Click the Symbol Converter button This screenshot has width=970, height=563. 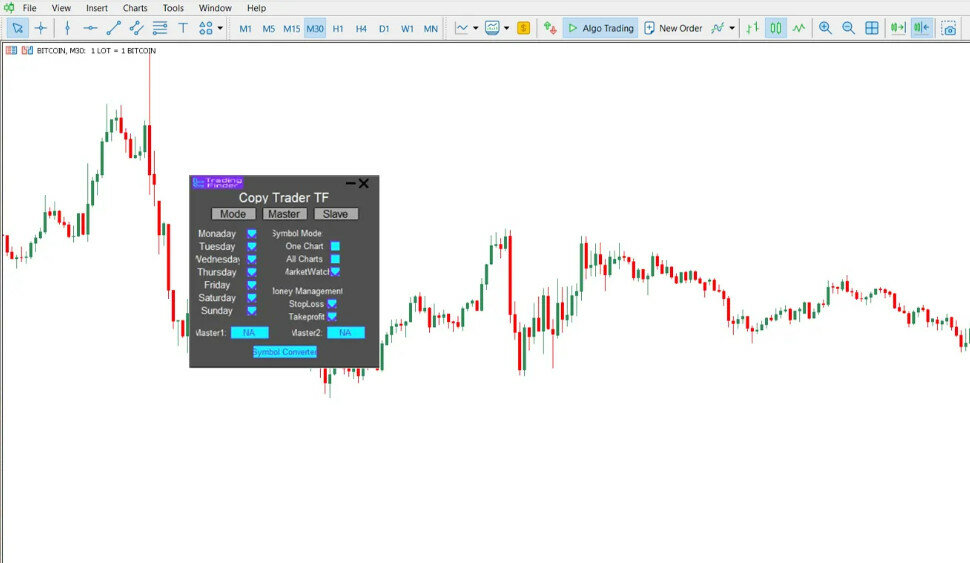[285, 352]
